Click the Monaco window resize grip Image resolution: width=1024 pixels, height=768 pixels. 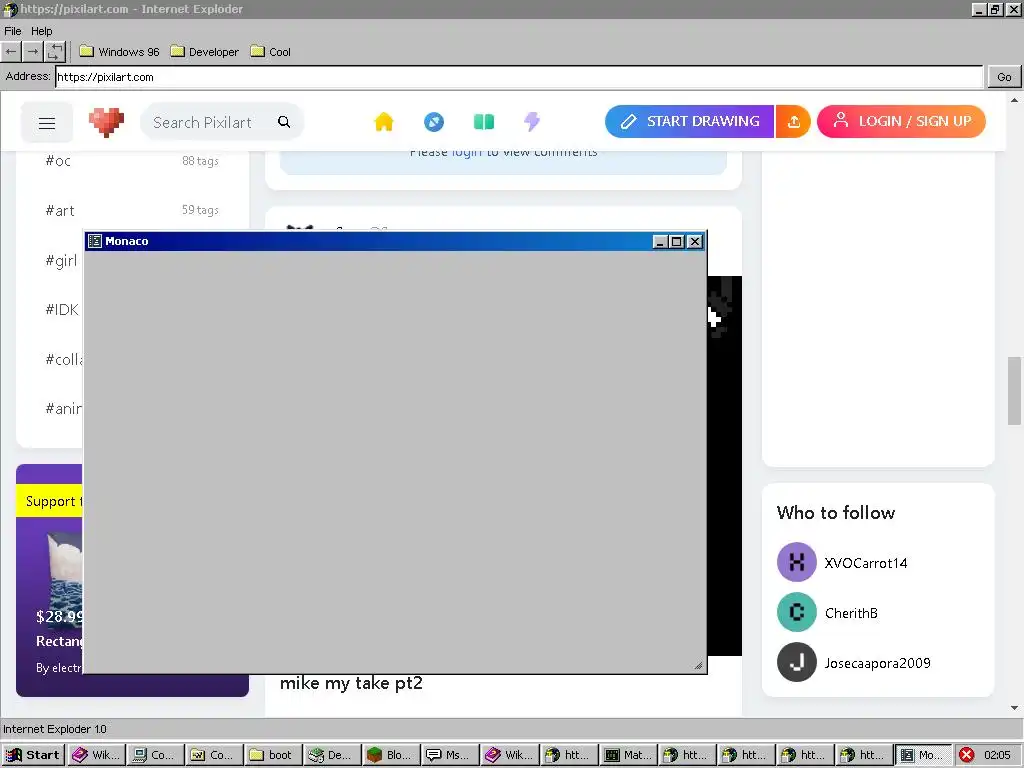coord(698,665)
